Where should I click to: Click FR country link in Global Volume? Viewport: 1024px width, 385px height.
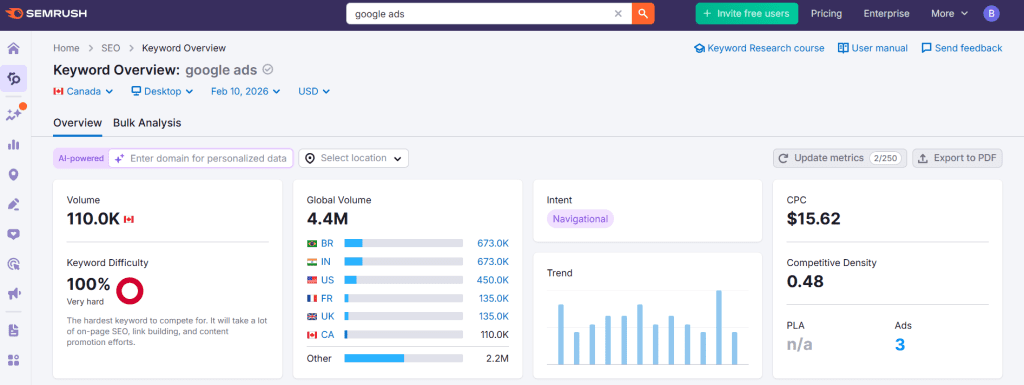pyautogui.click(x=327, y=298)
